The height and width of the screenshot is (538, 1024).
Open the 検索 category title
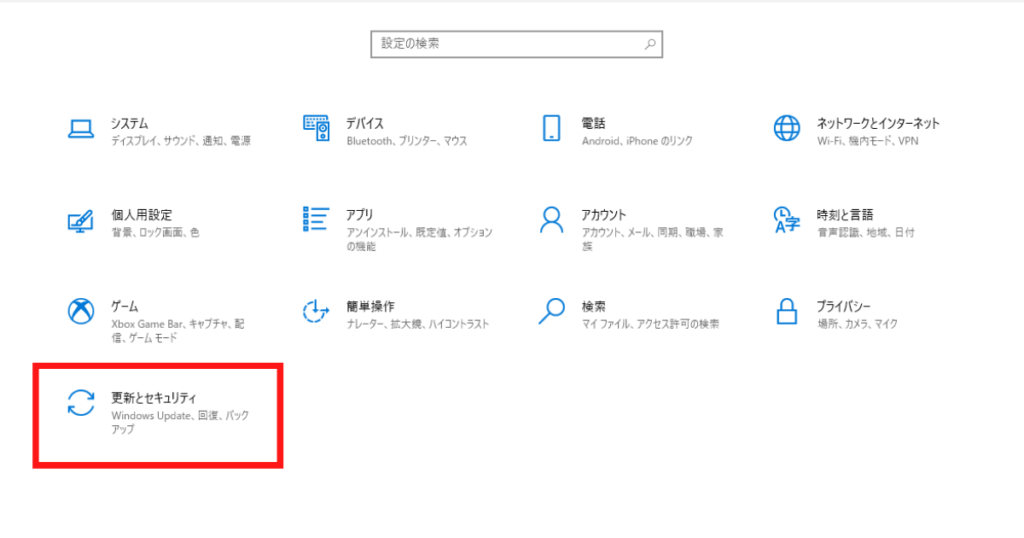coord(594,306)
